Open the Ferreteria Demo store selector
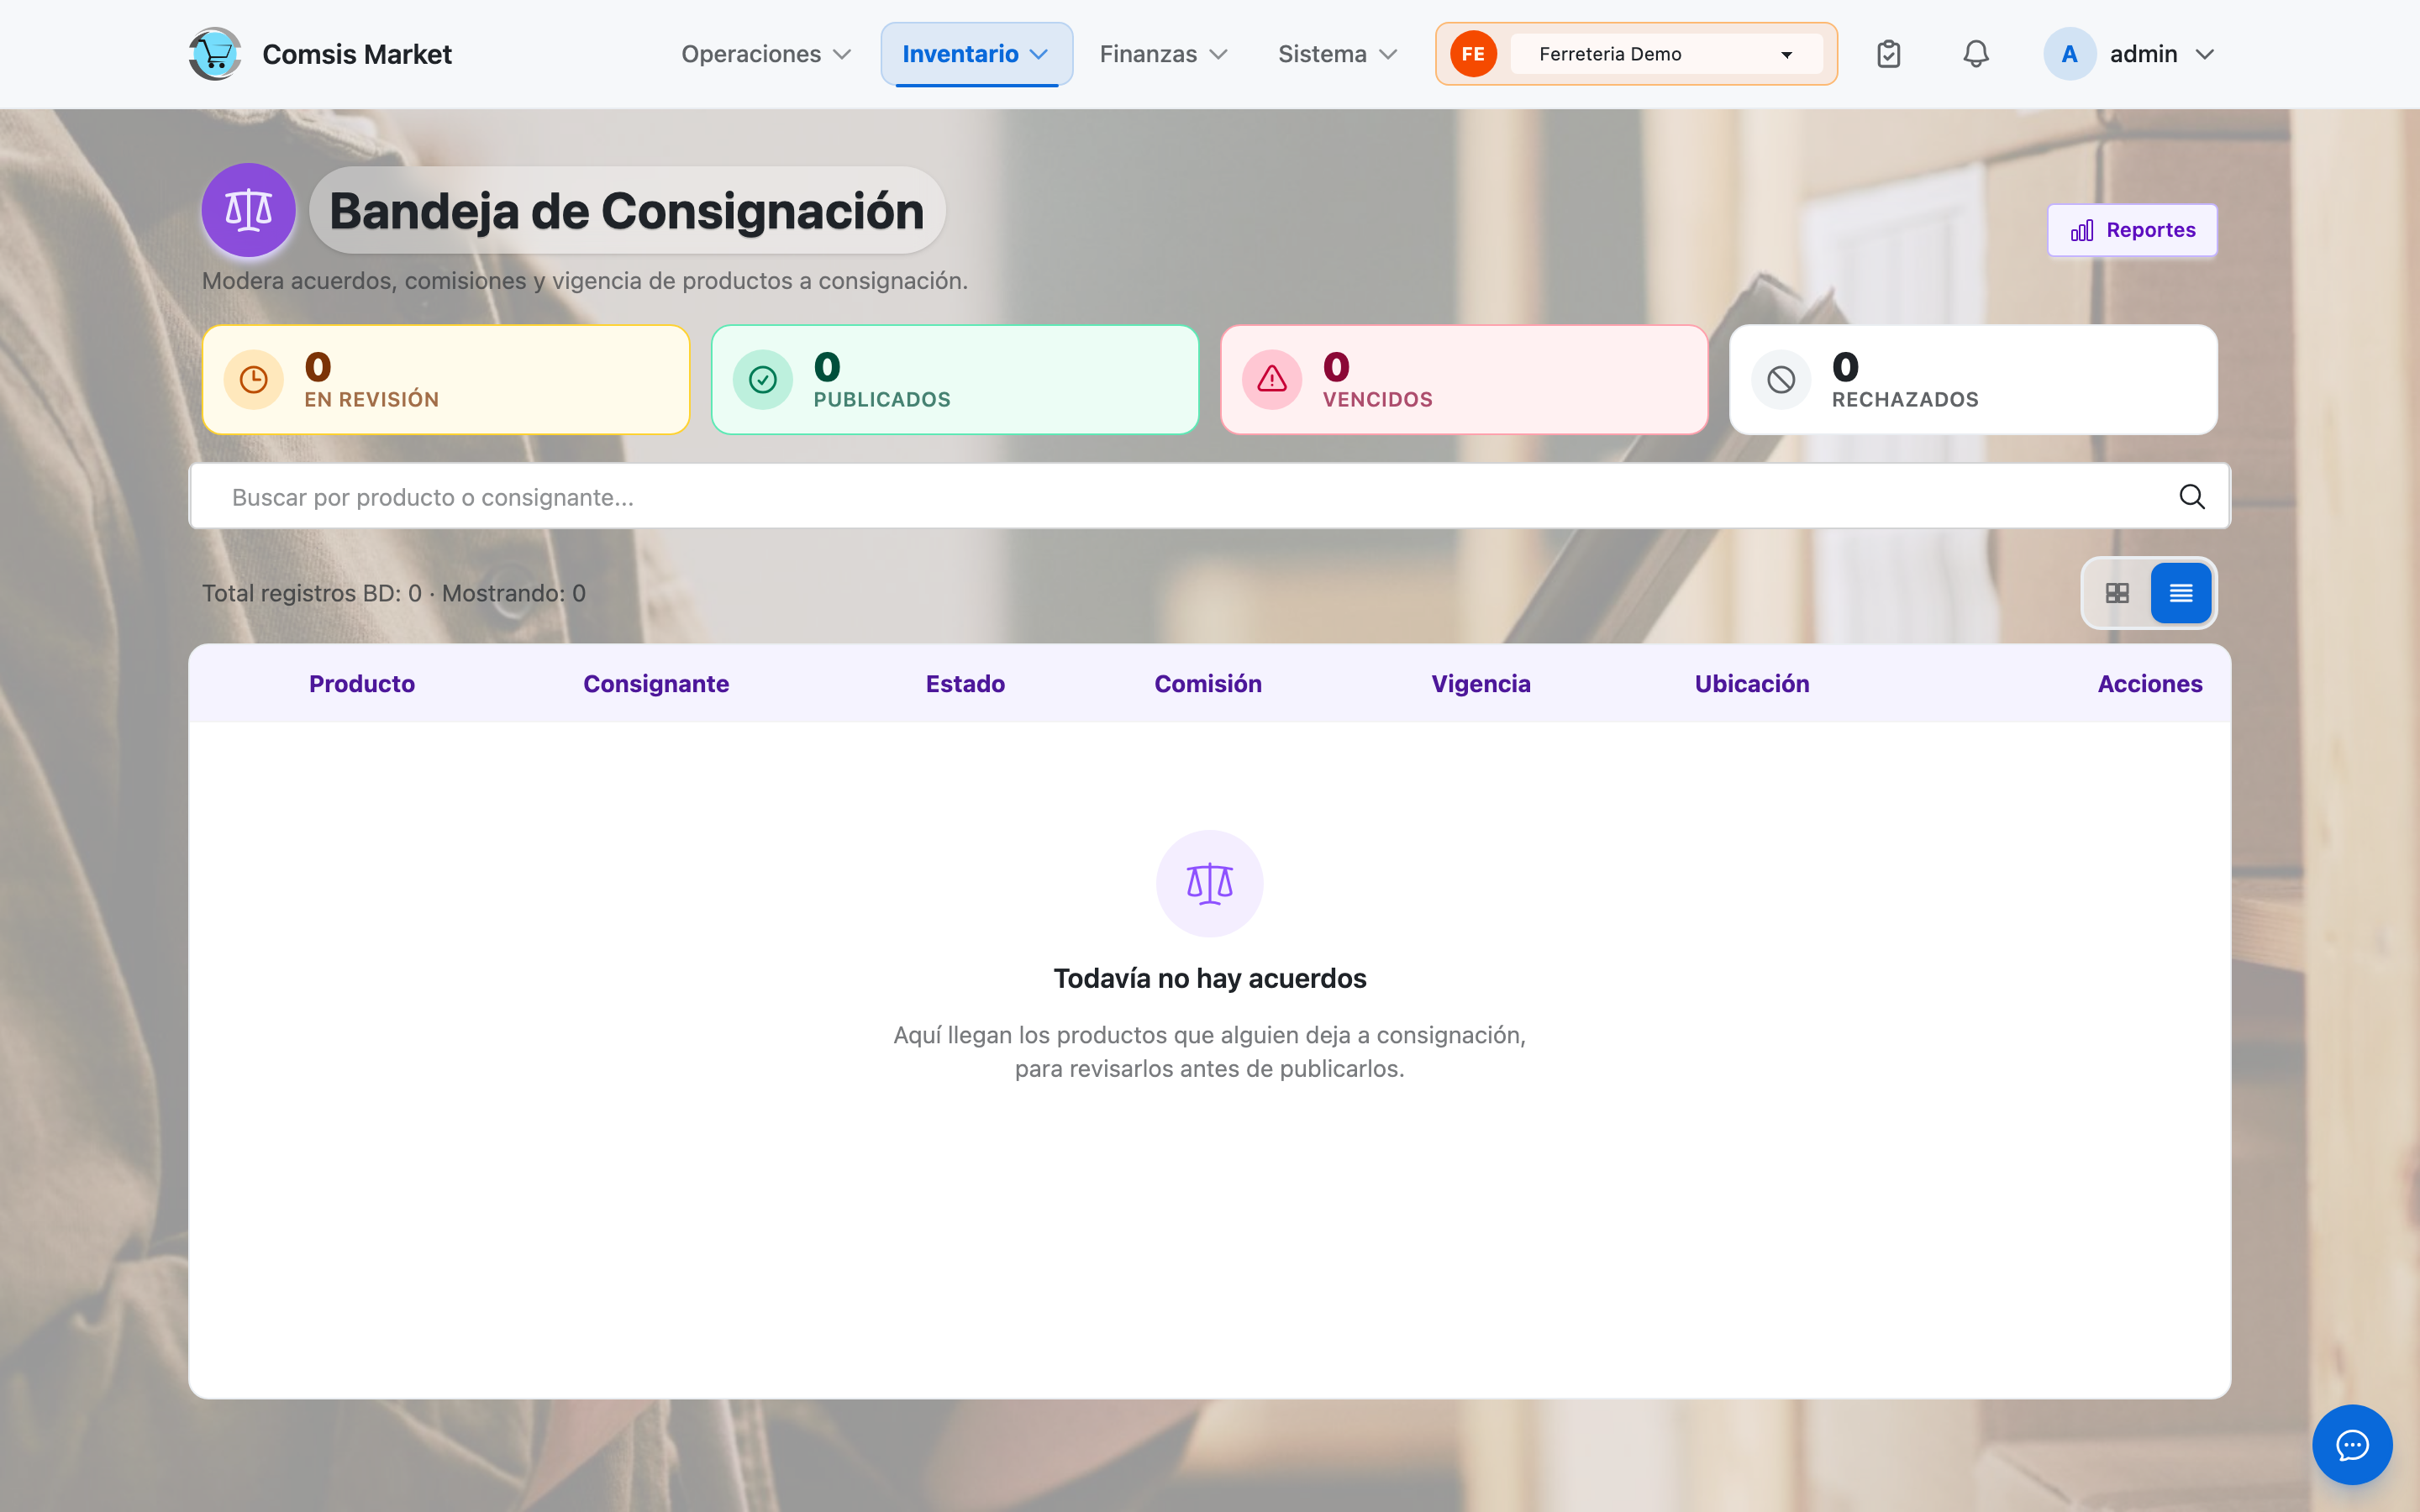The image size is (2420, 1512). point(1665,54)
